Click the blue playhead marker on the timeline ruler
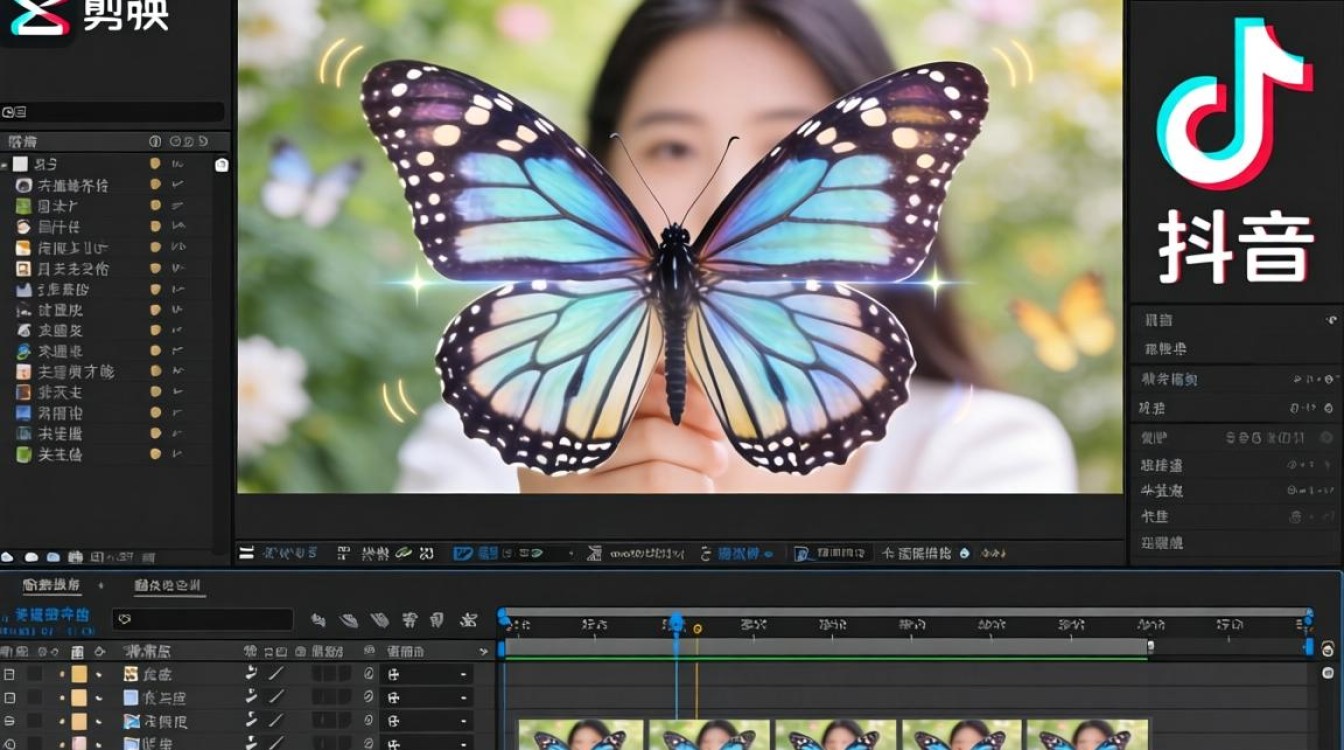 coord(677,622)
